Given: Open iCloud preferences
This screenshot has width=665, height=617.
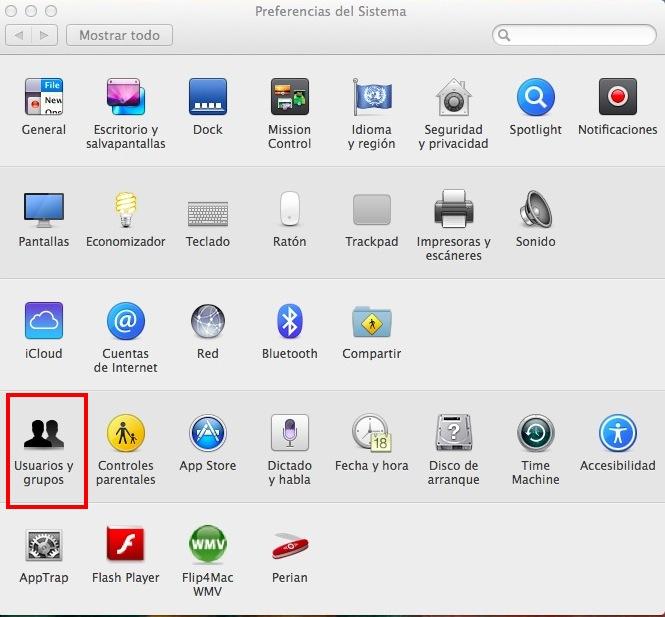Looking at the screenshot, I should (x=44, y=322).
